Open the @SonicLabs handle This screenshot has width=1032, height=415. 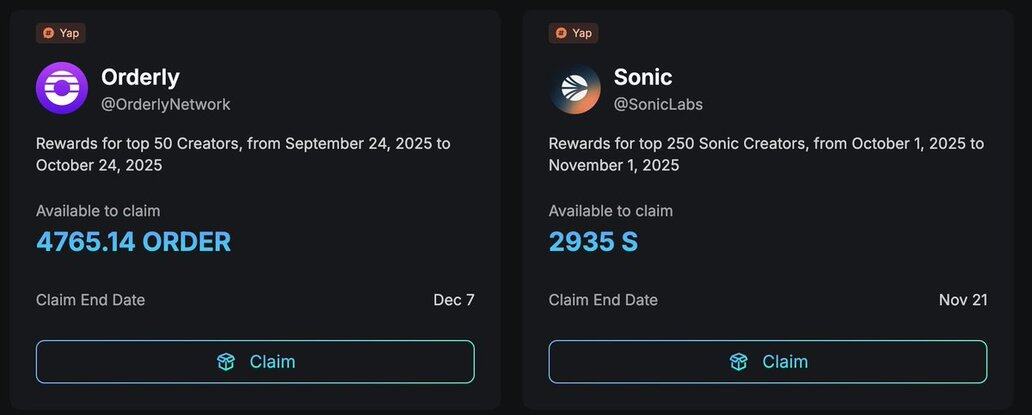[x=658, y=104]
